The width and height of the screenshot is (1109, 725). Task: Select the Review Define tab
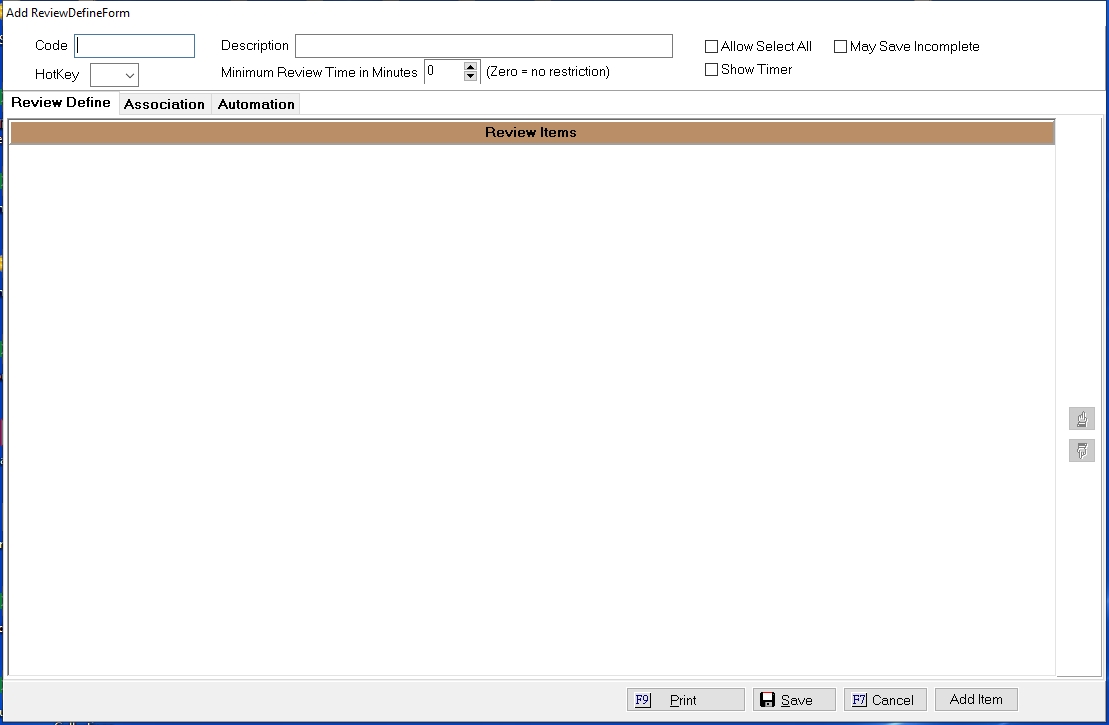tap(61, 103)
